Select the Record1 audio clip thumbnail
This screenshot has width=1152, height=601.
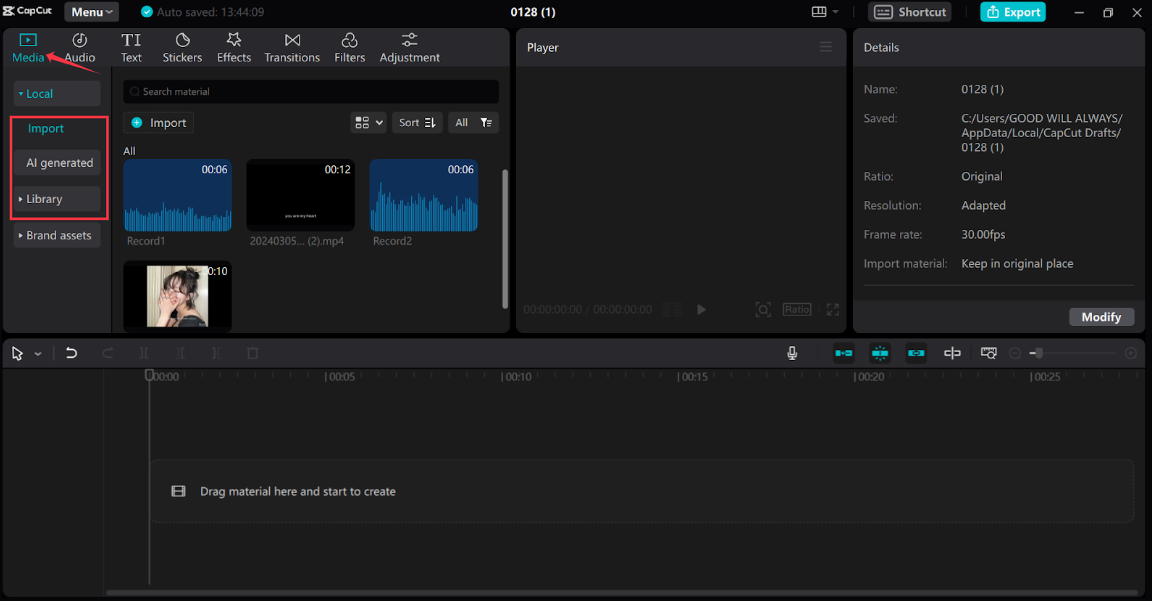[x=178, y=195]
